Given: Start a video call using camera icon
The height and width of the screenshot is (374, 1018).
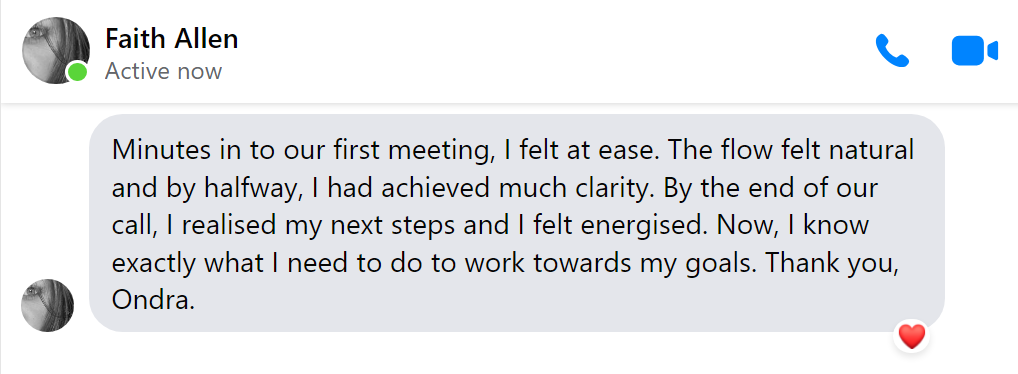Looking at the screenshot, I should point(975,51).
